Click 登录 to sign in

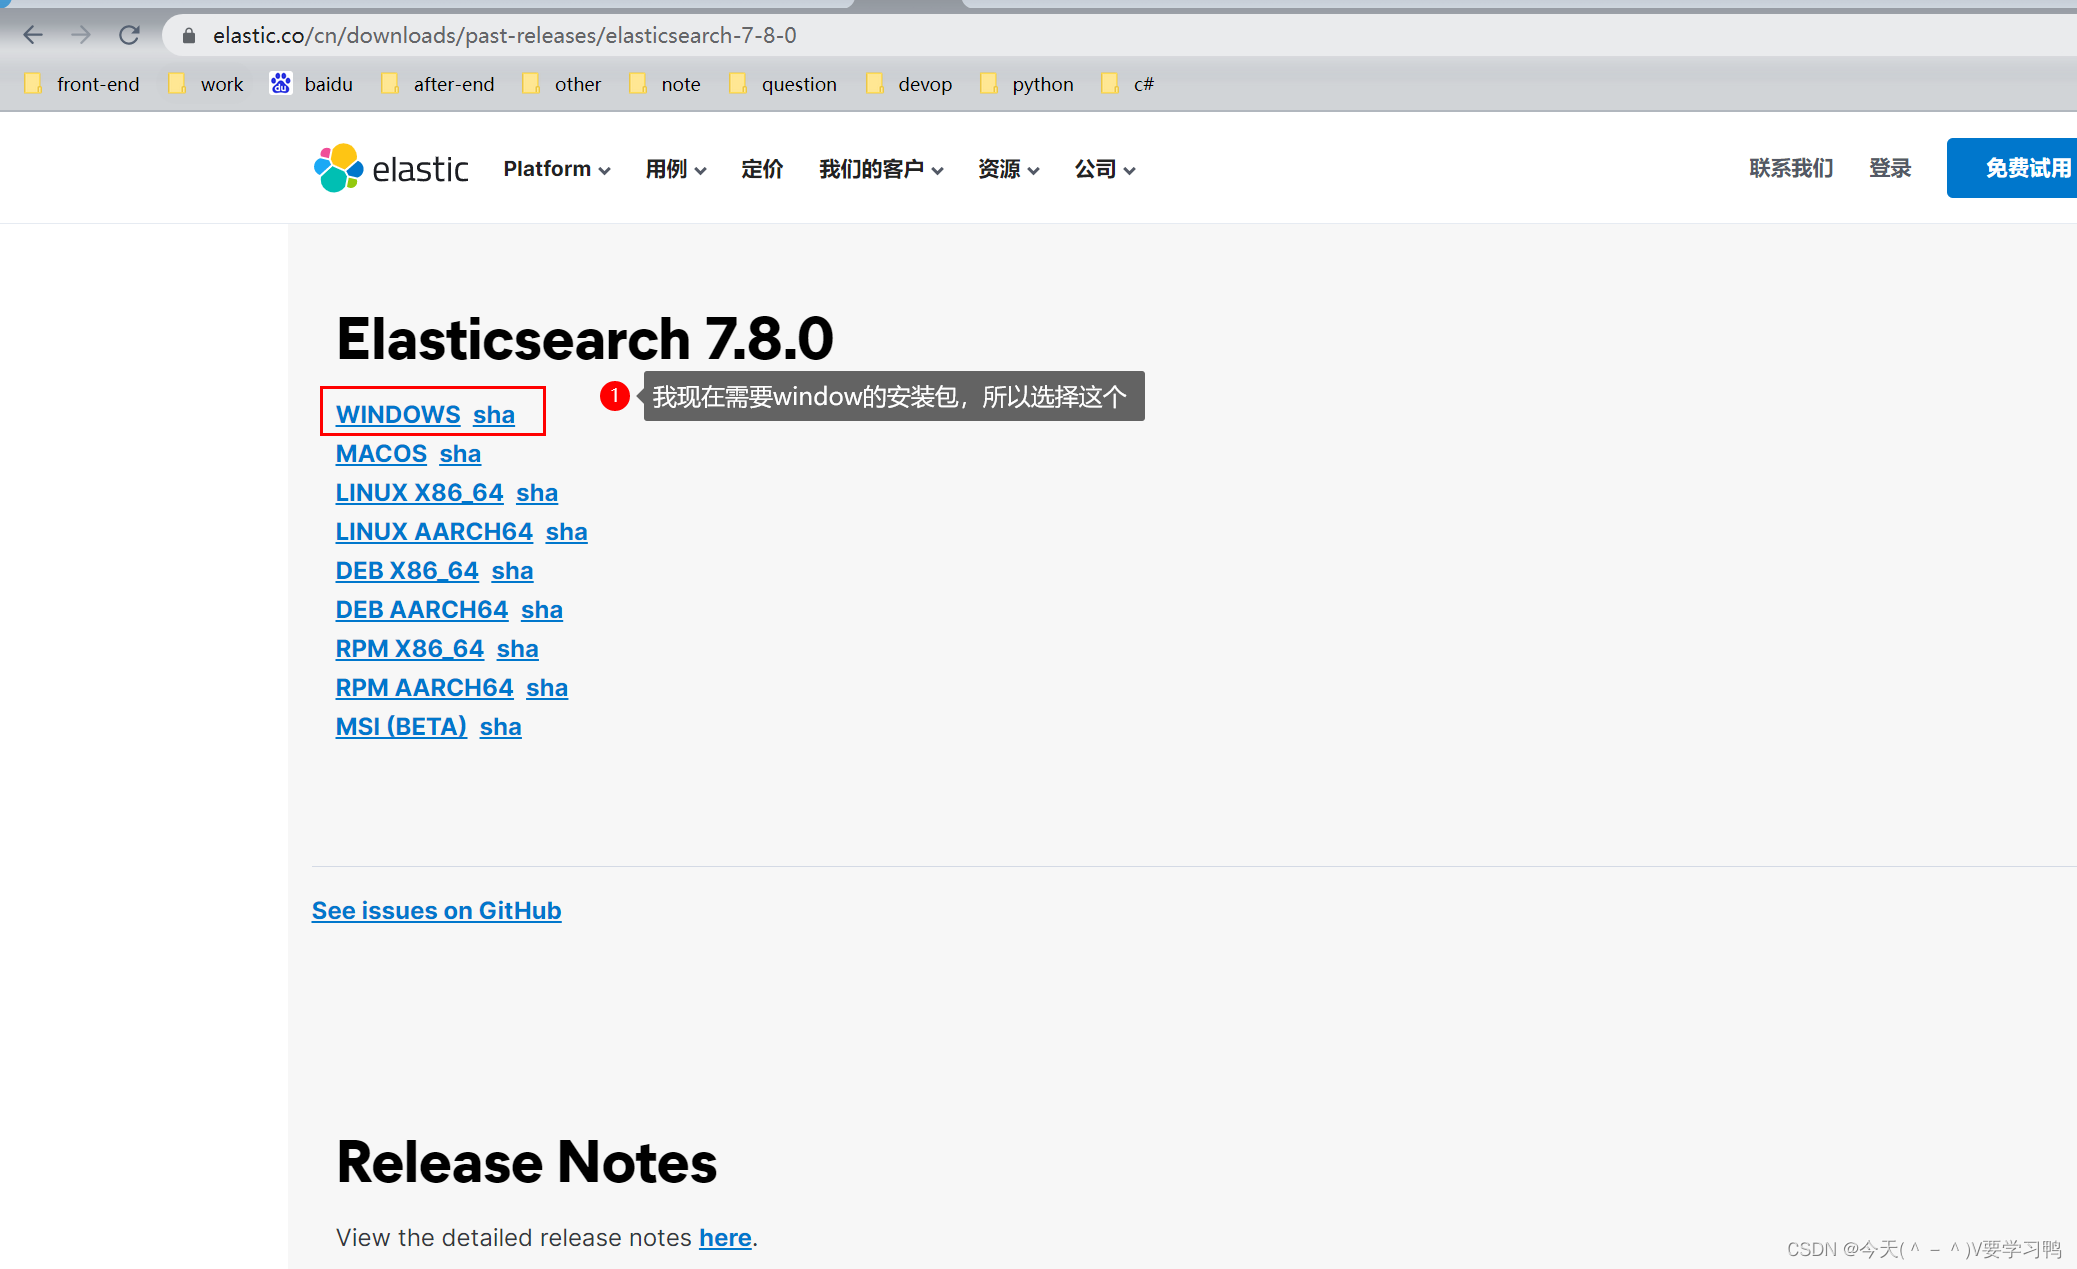click(1890, 167)
